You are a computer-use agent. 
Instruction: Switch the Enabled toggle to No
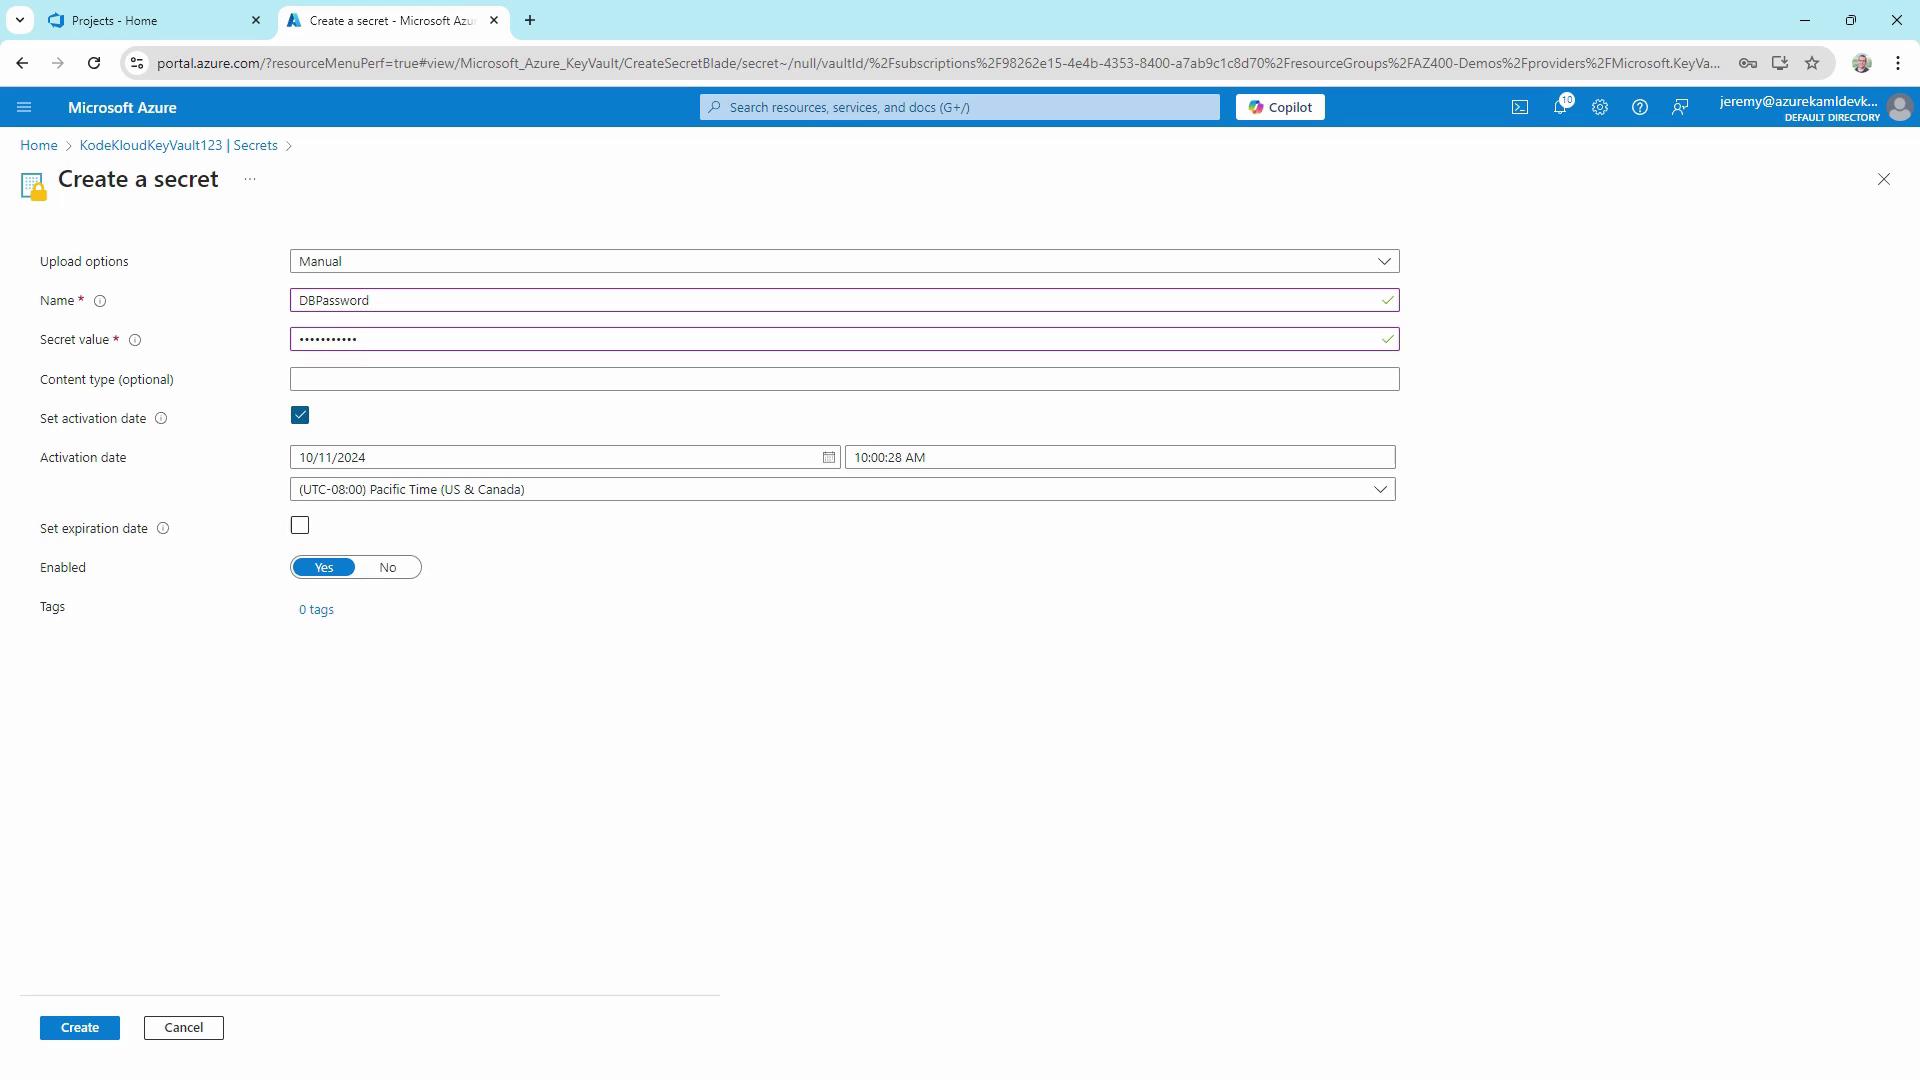coord(387,567)
